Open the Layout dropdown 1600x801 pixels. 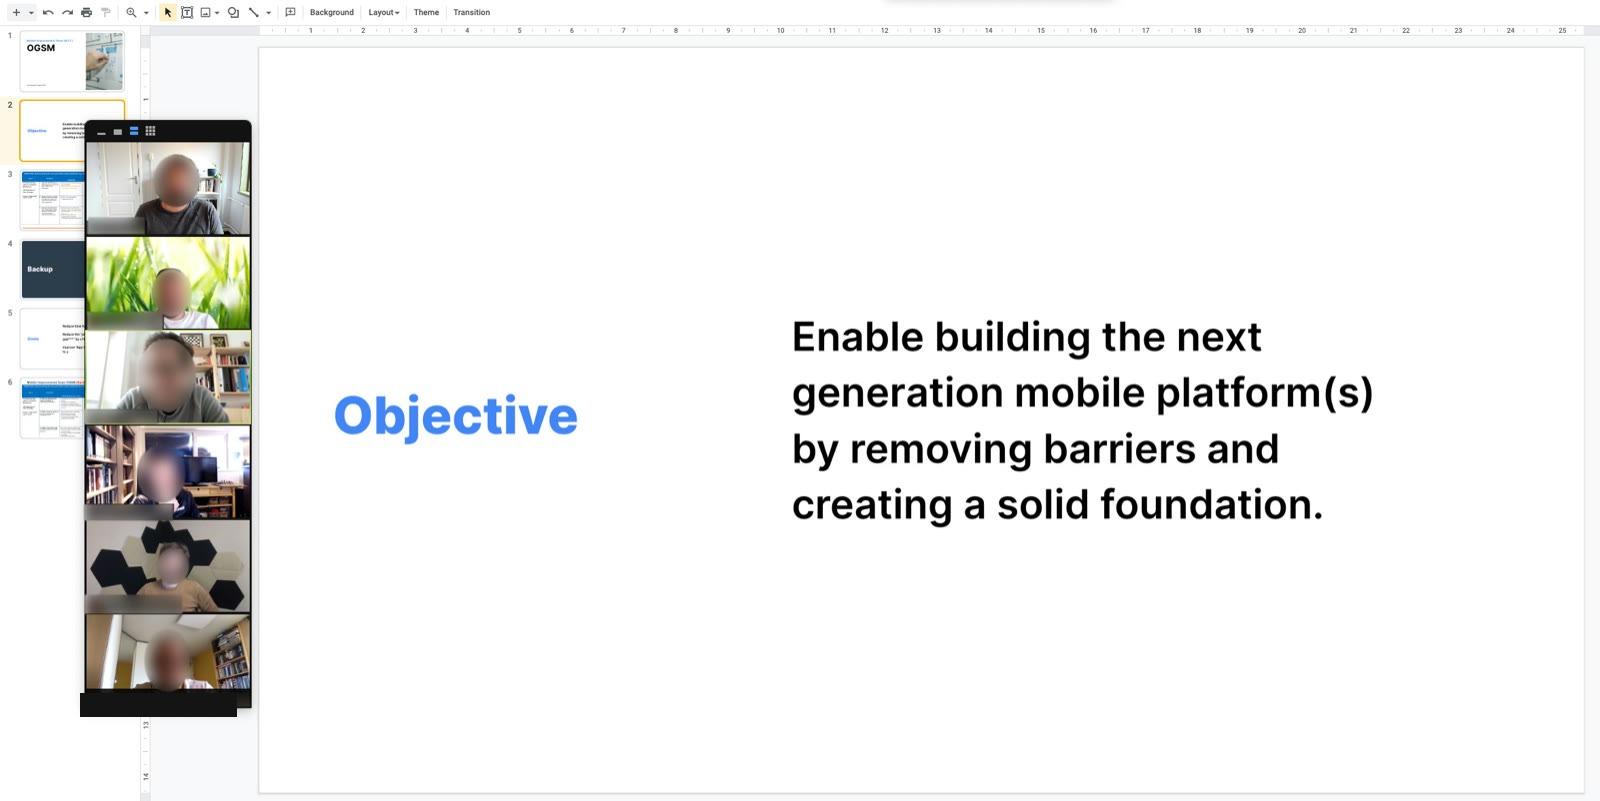384,12
